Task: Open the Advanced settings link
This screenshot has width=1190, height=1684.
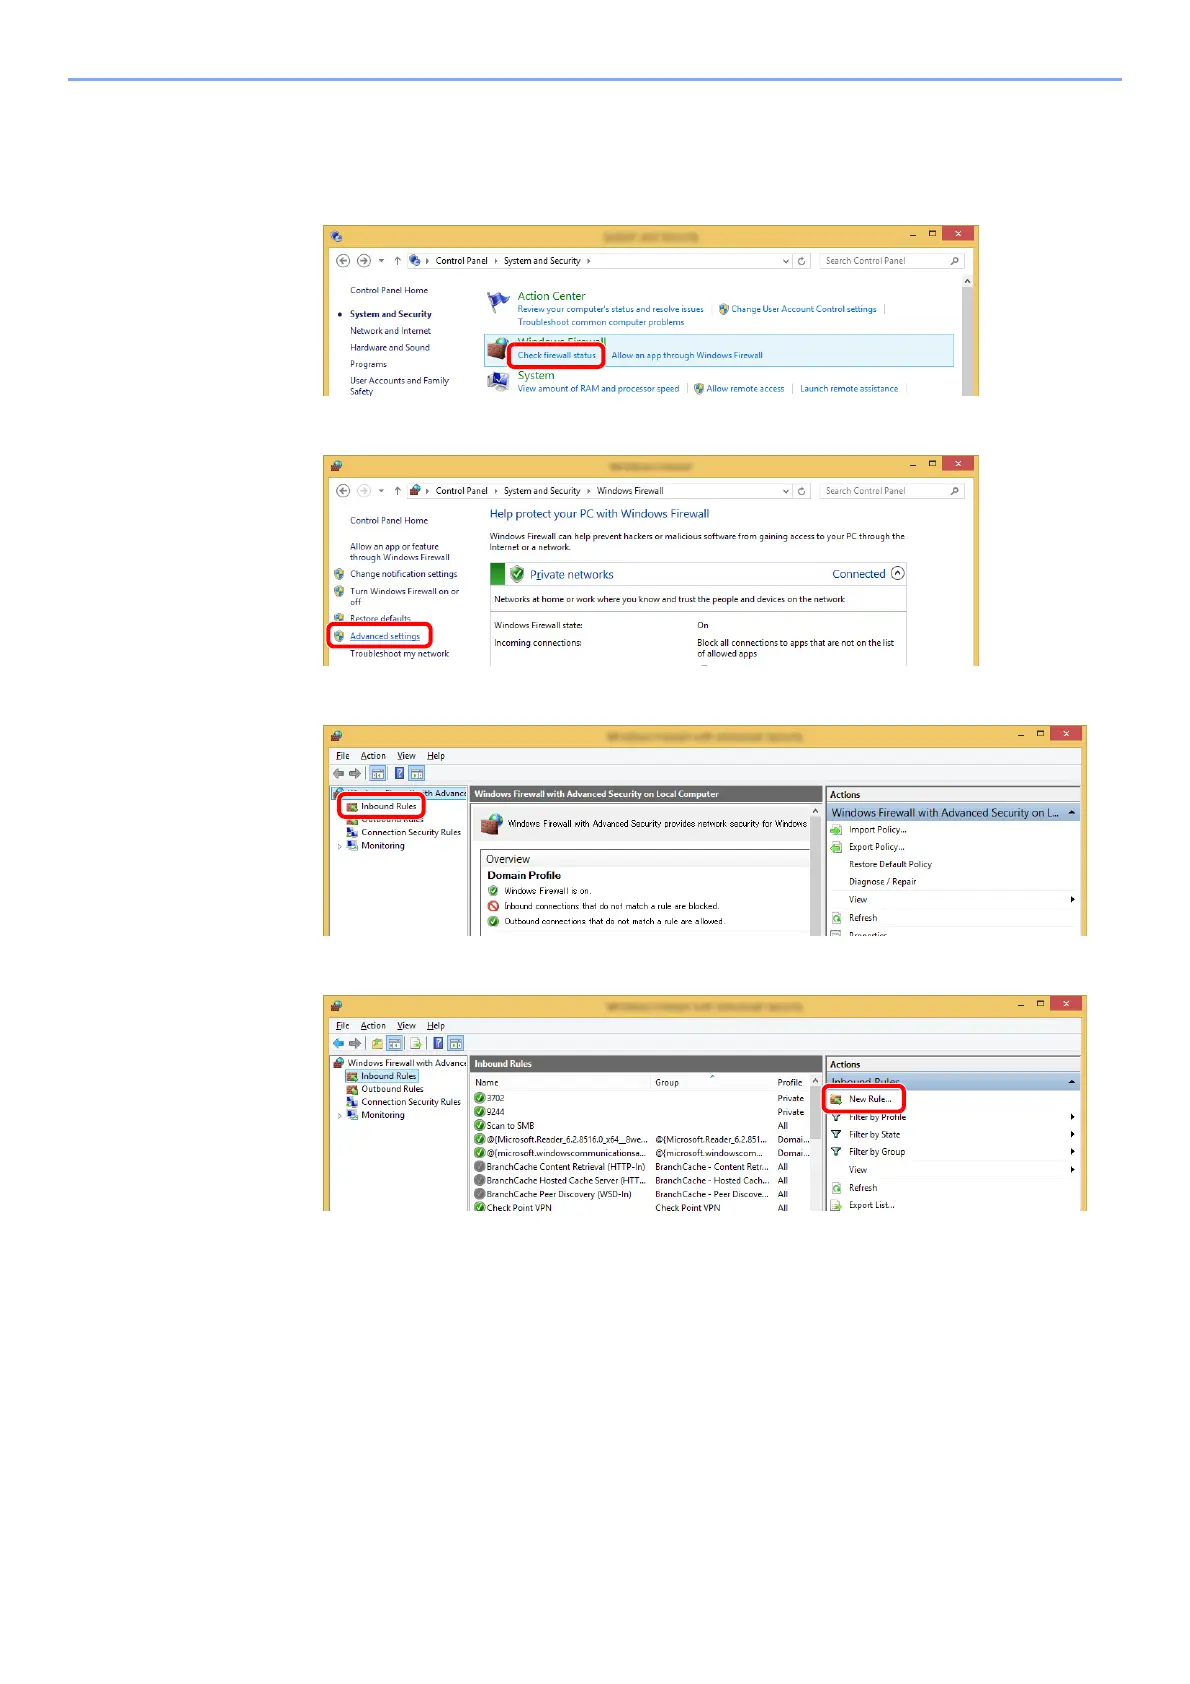Action: (x=385, y=636)
